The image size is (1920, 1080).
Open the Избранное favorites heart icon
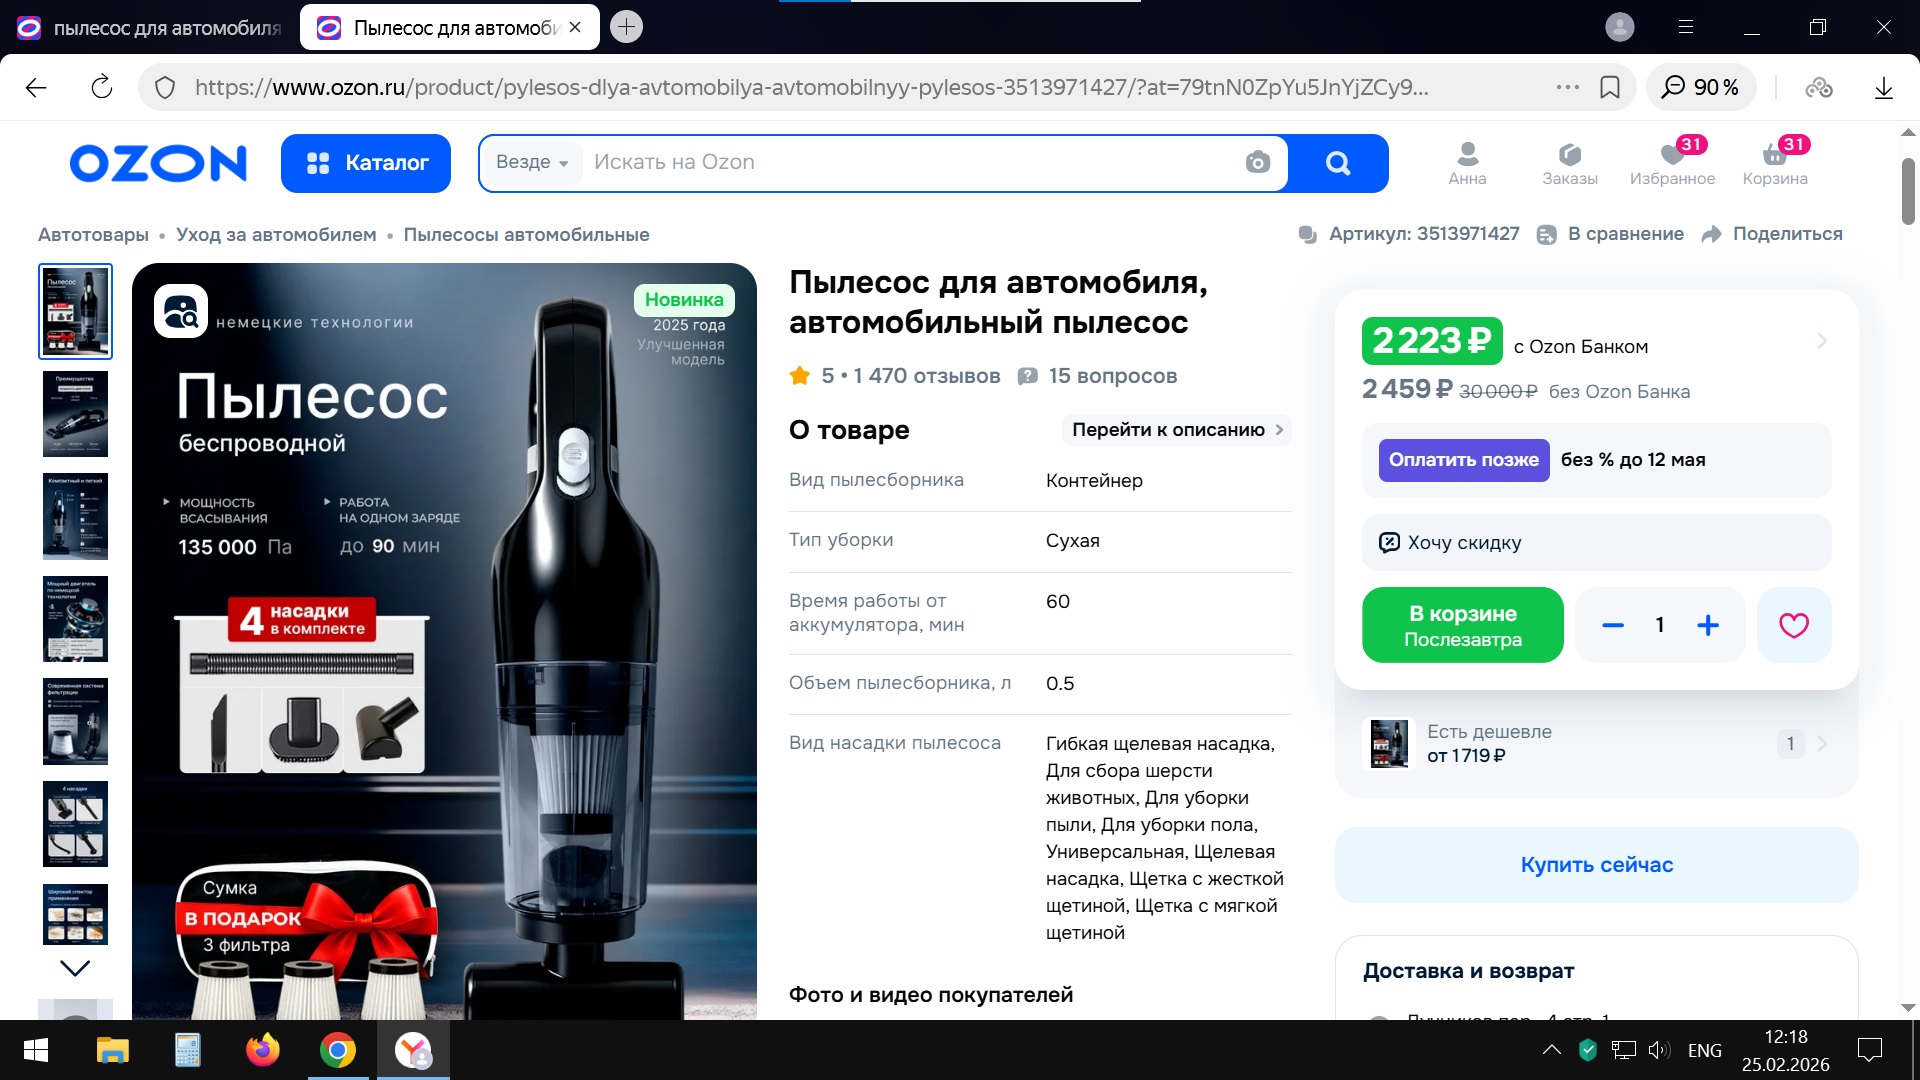tap(1672, 155)
